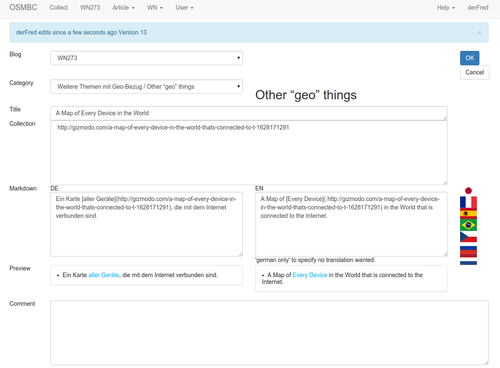Go to the OSMBC home brand link
500x368 pixels.
pyautogui.click(x=23, y=7)
